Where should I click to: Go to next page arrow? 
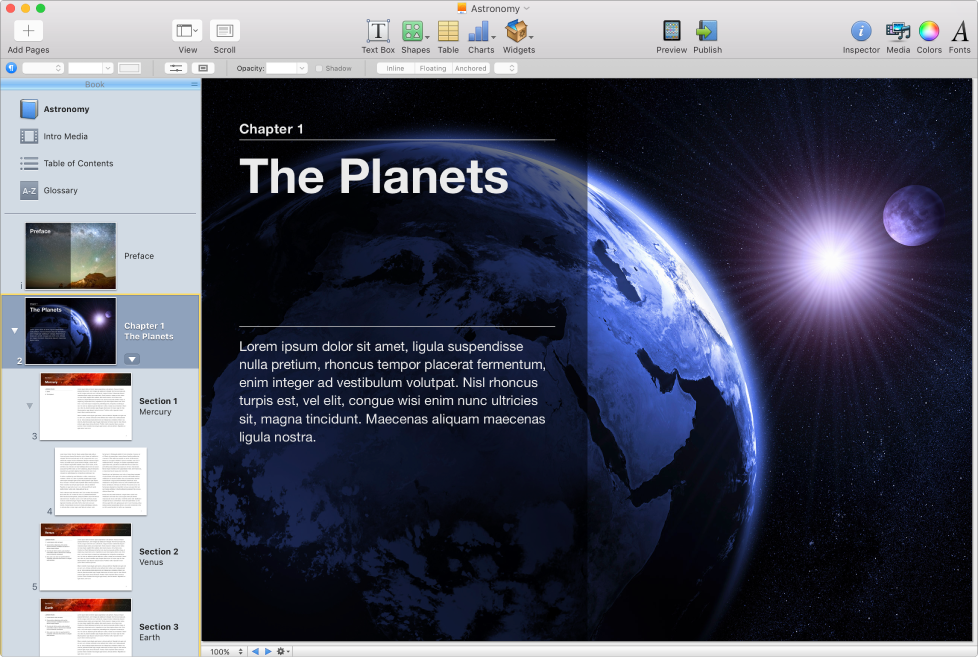pos(268,651)
